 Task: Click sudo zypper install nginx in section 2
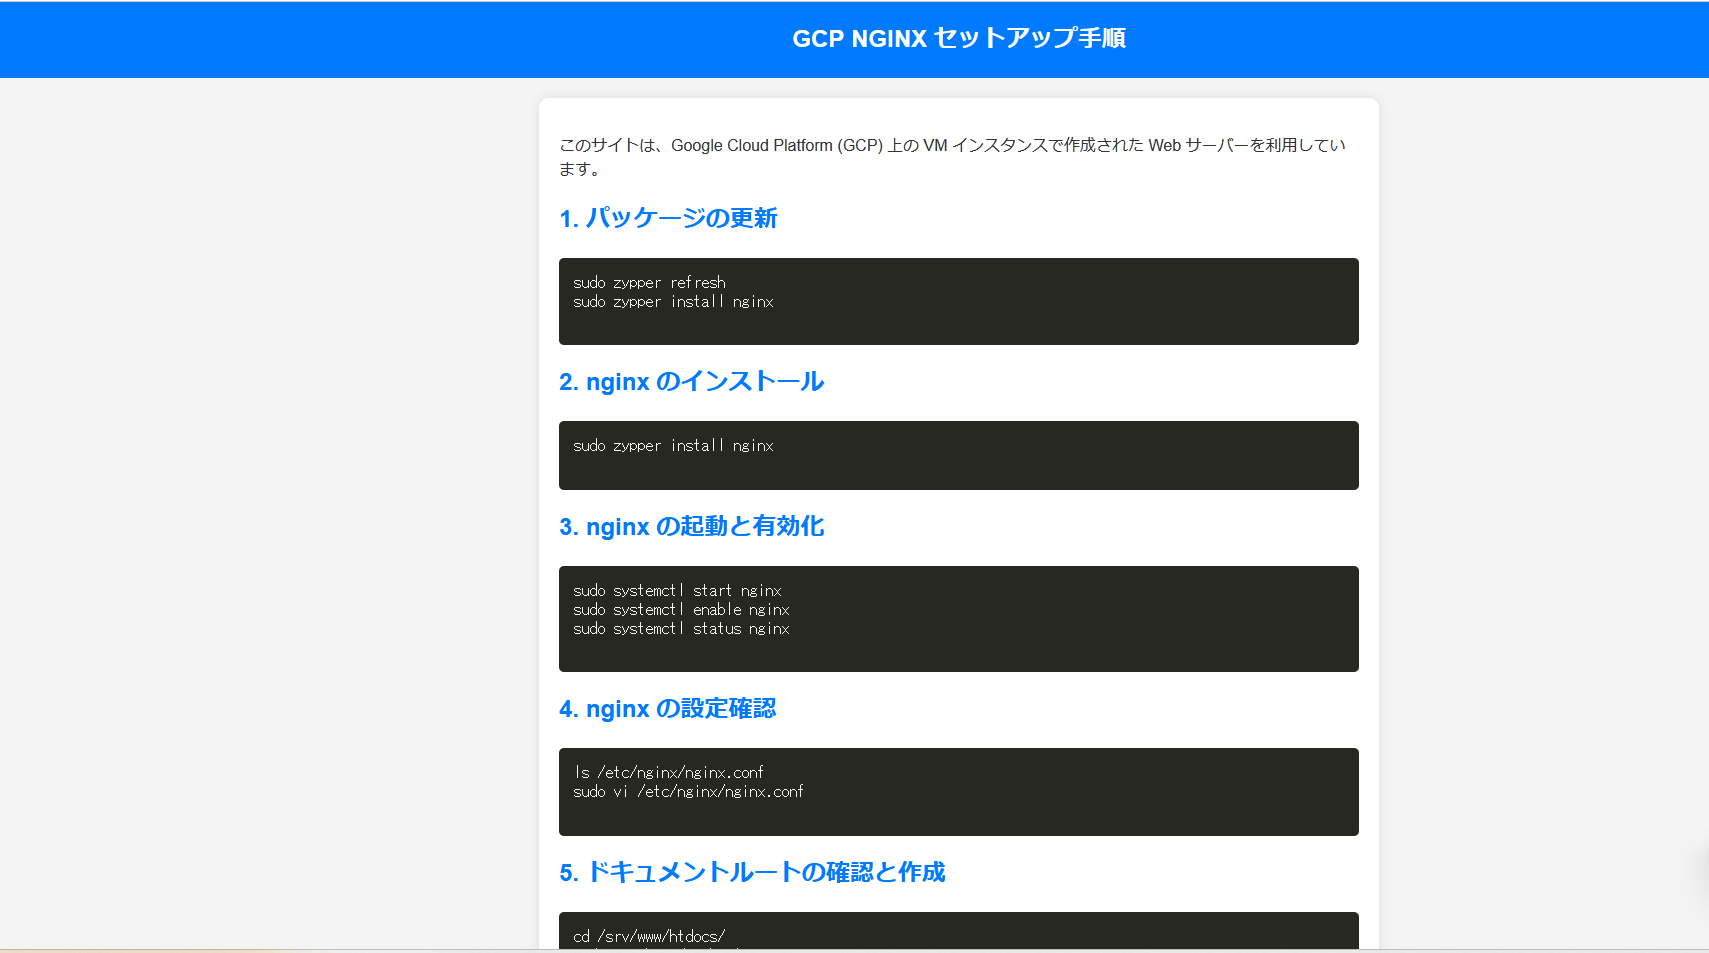(673, 446)
